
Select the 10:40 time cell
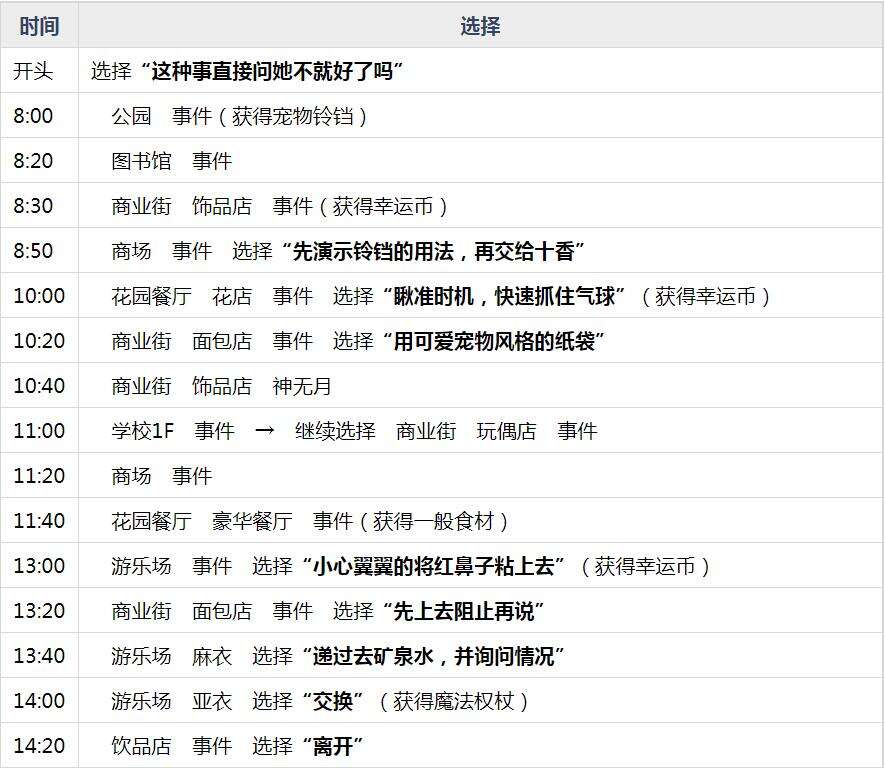39,386
